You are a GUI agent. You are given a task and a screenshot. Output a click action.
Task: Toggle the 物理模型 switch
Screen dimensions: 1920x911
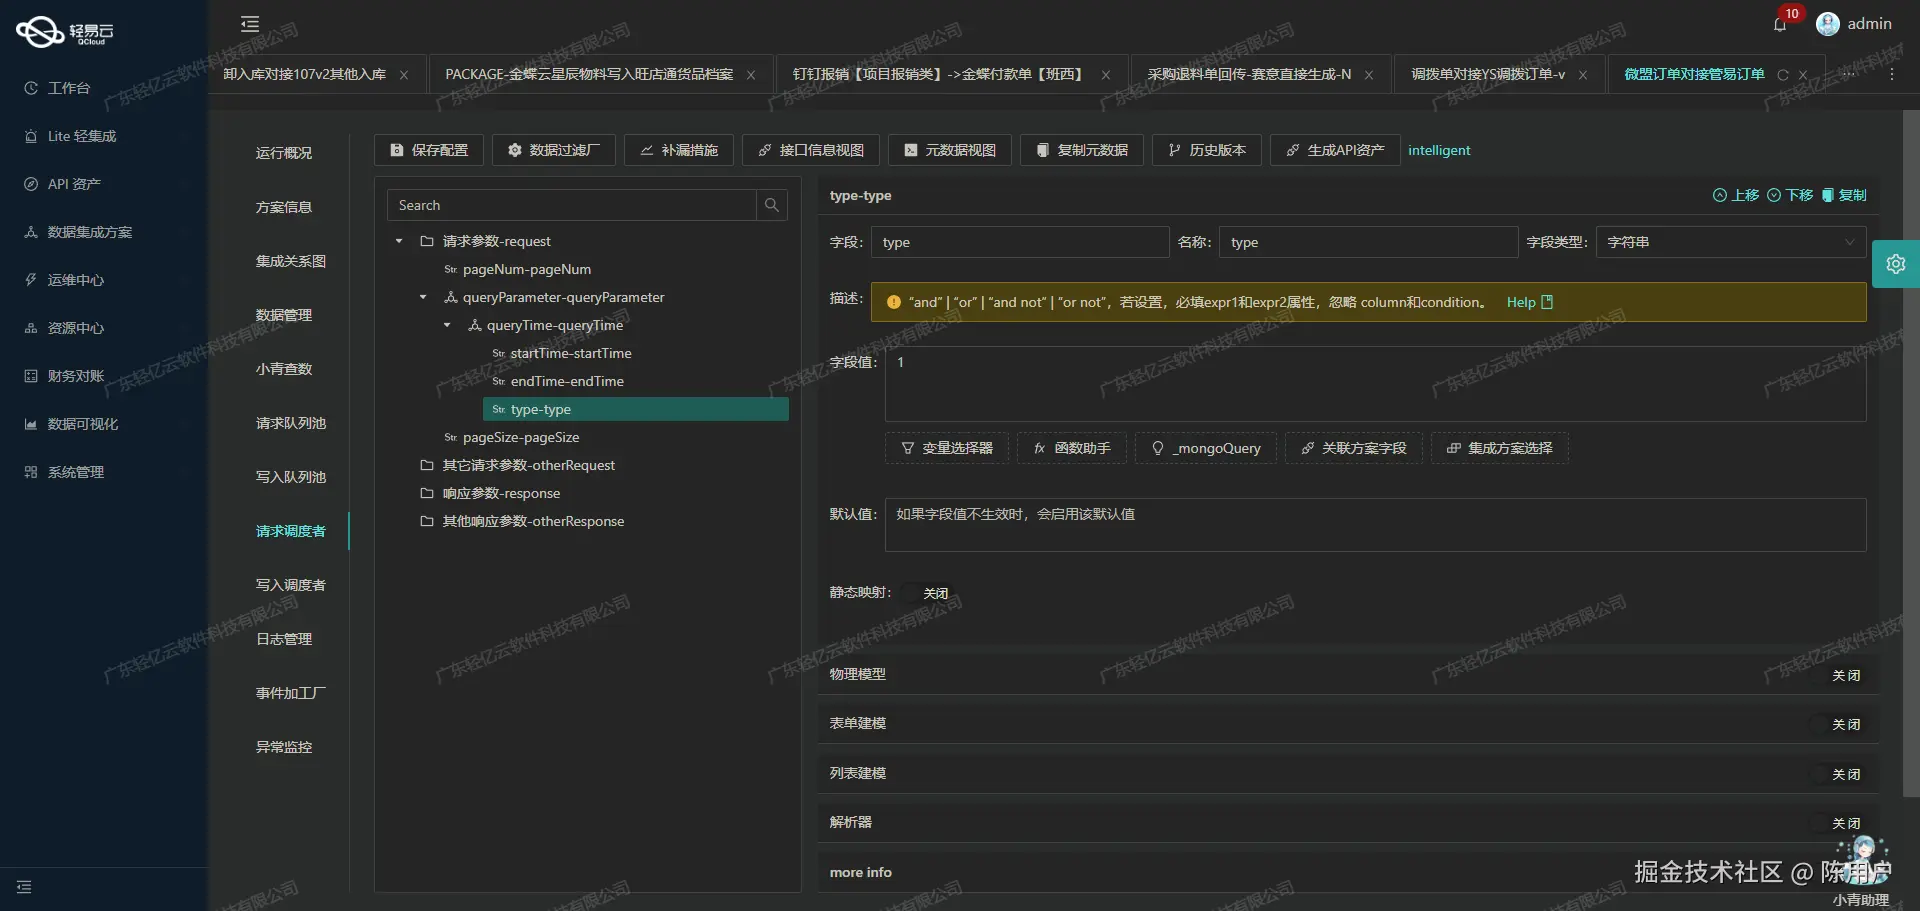point(1838,675)
